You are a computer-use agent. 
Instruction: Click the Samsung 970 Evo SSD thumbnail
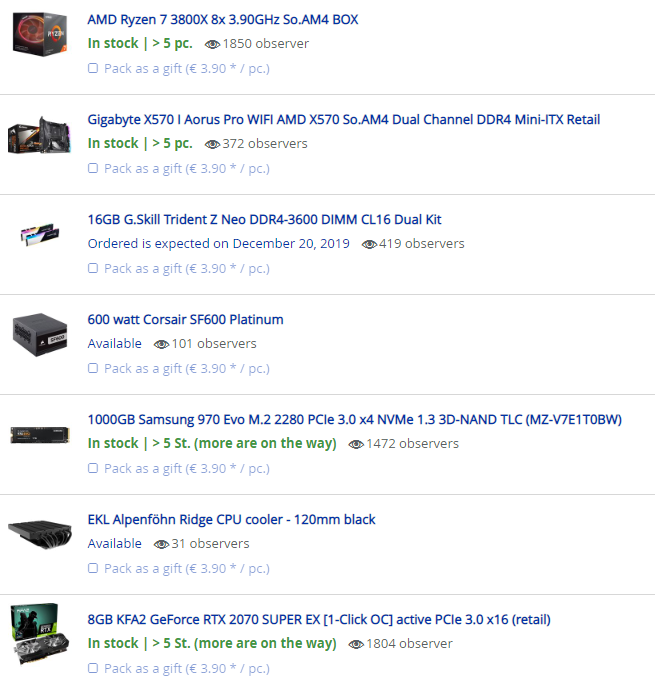[40, 435]
